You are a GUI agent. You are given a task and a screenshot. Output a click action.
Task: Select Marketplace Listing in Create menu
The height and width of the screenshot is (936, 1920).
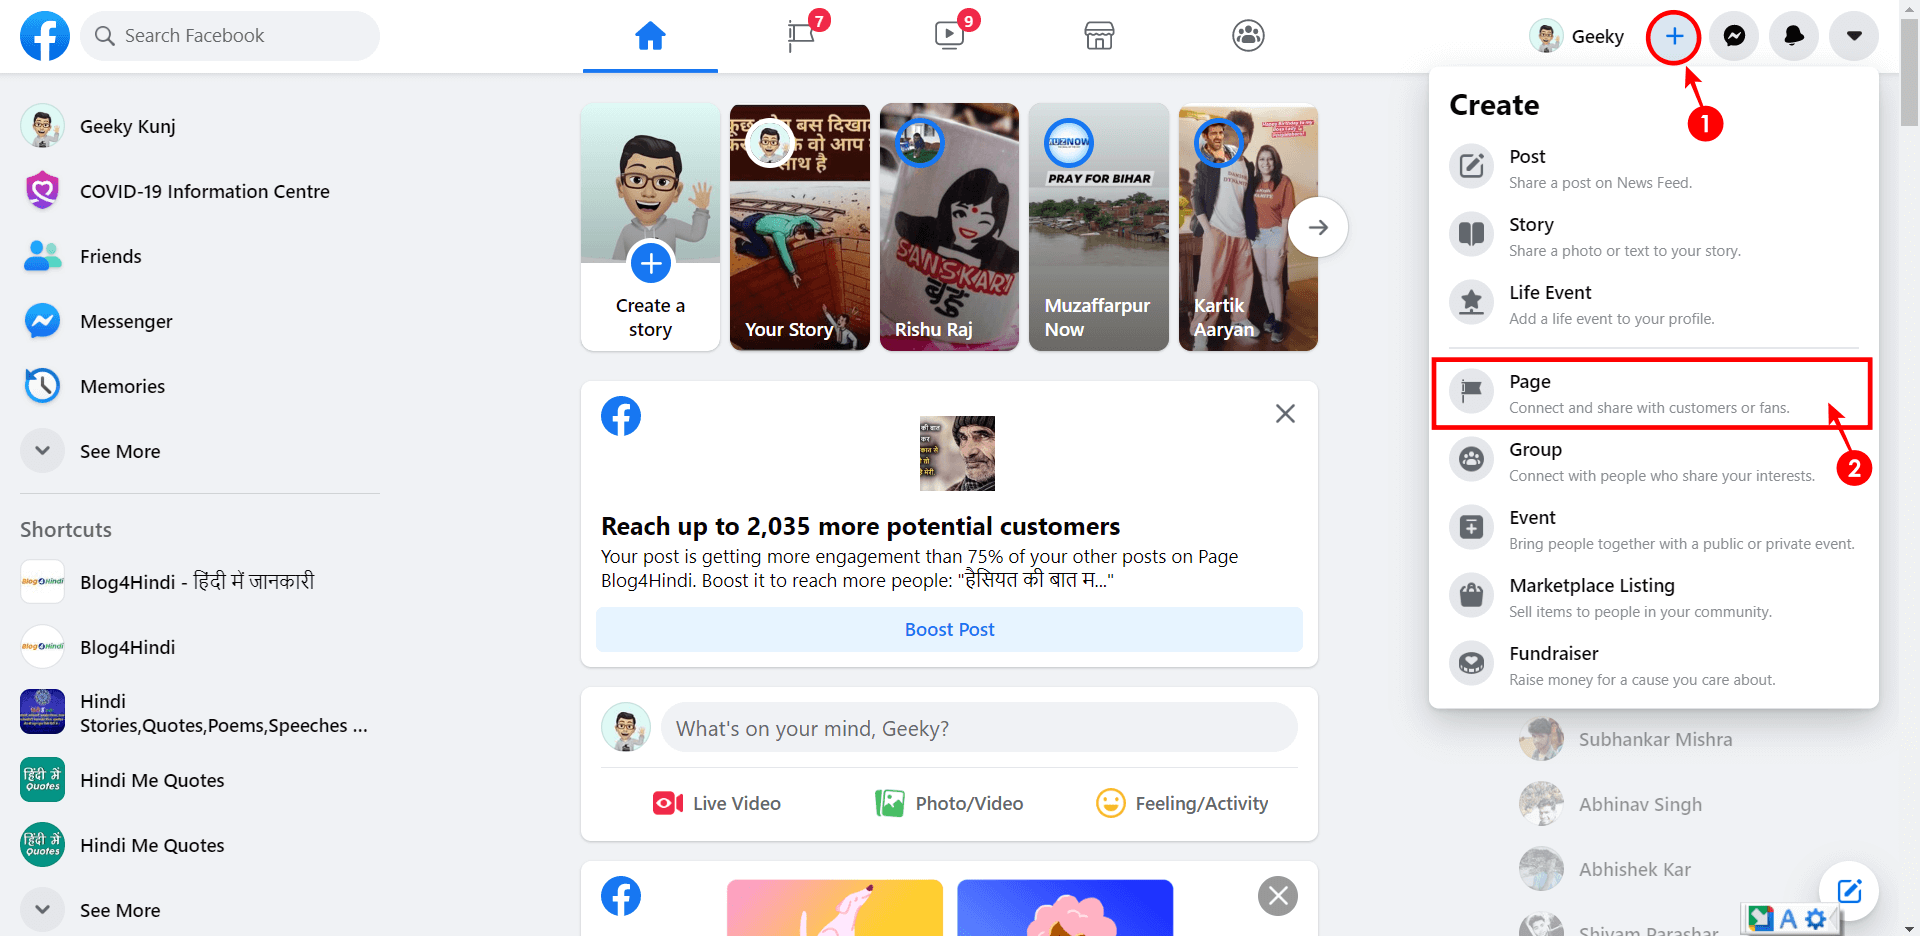tap(1654, 597)
